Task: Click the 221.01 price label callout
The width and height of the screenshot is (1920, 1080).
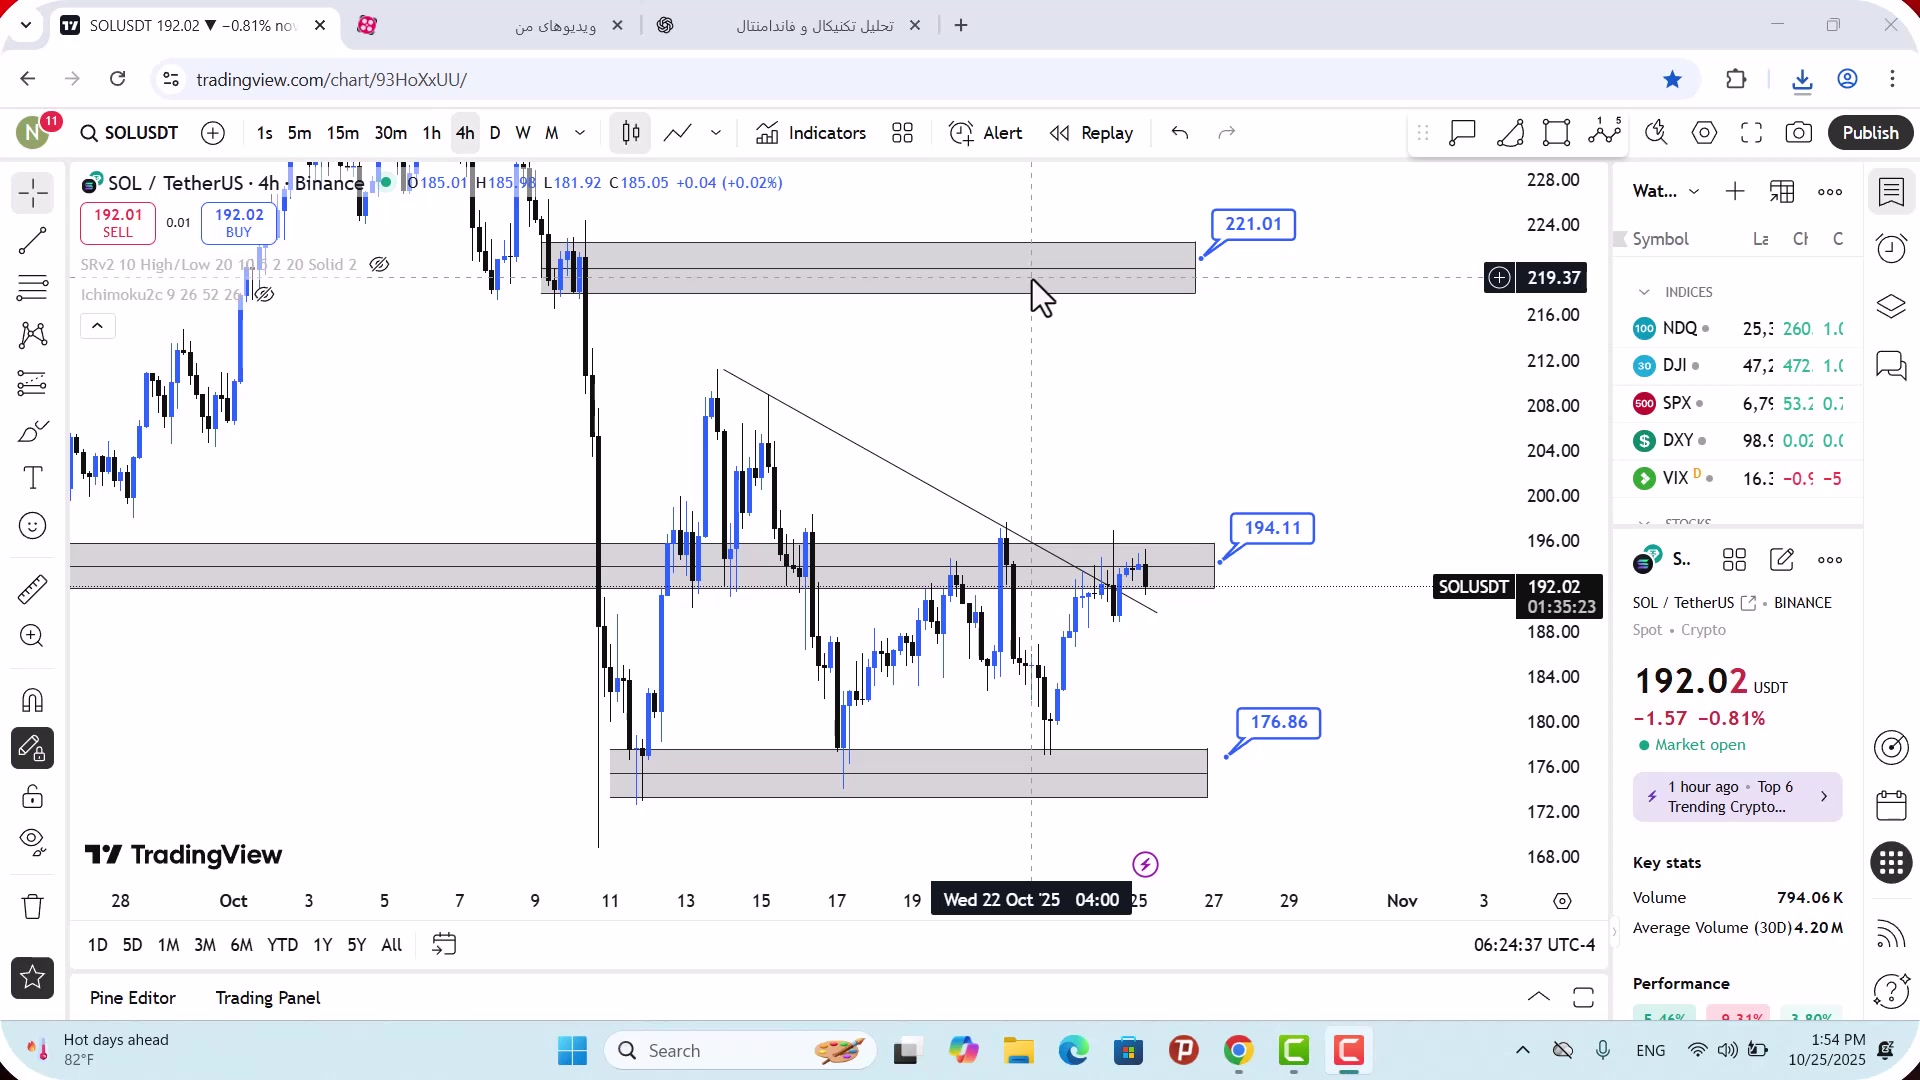Action: [x=1253, y=224]
